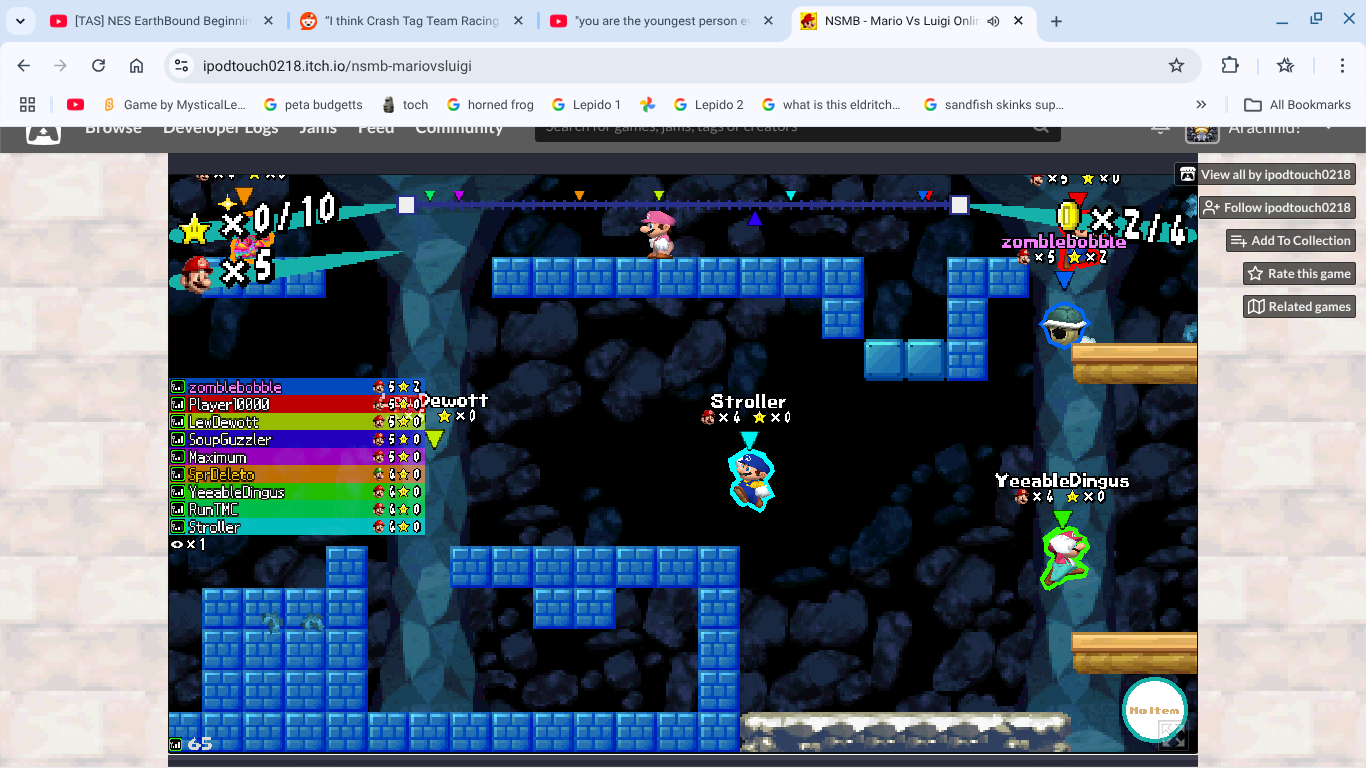
Task: Open the Game by MysticalLe bookmark
Action: 174,104
